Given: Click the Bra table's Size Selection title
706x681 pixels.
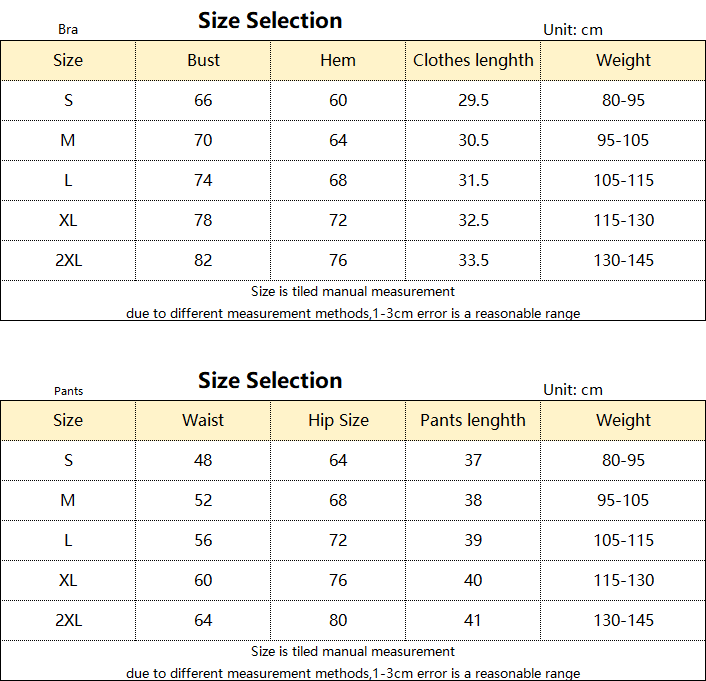Looking at the screenshot, I should 270,20.
